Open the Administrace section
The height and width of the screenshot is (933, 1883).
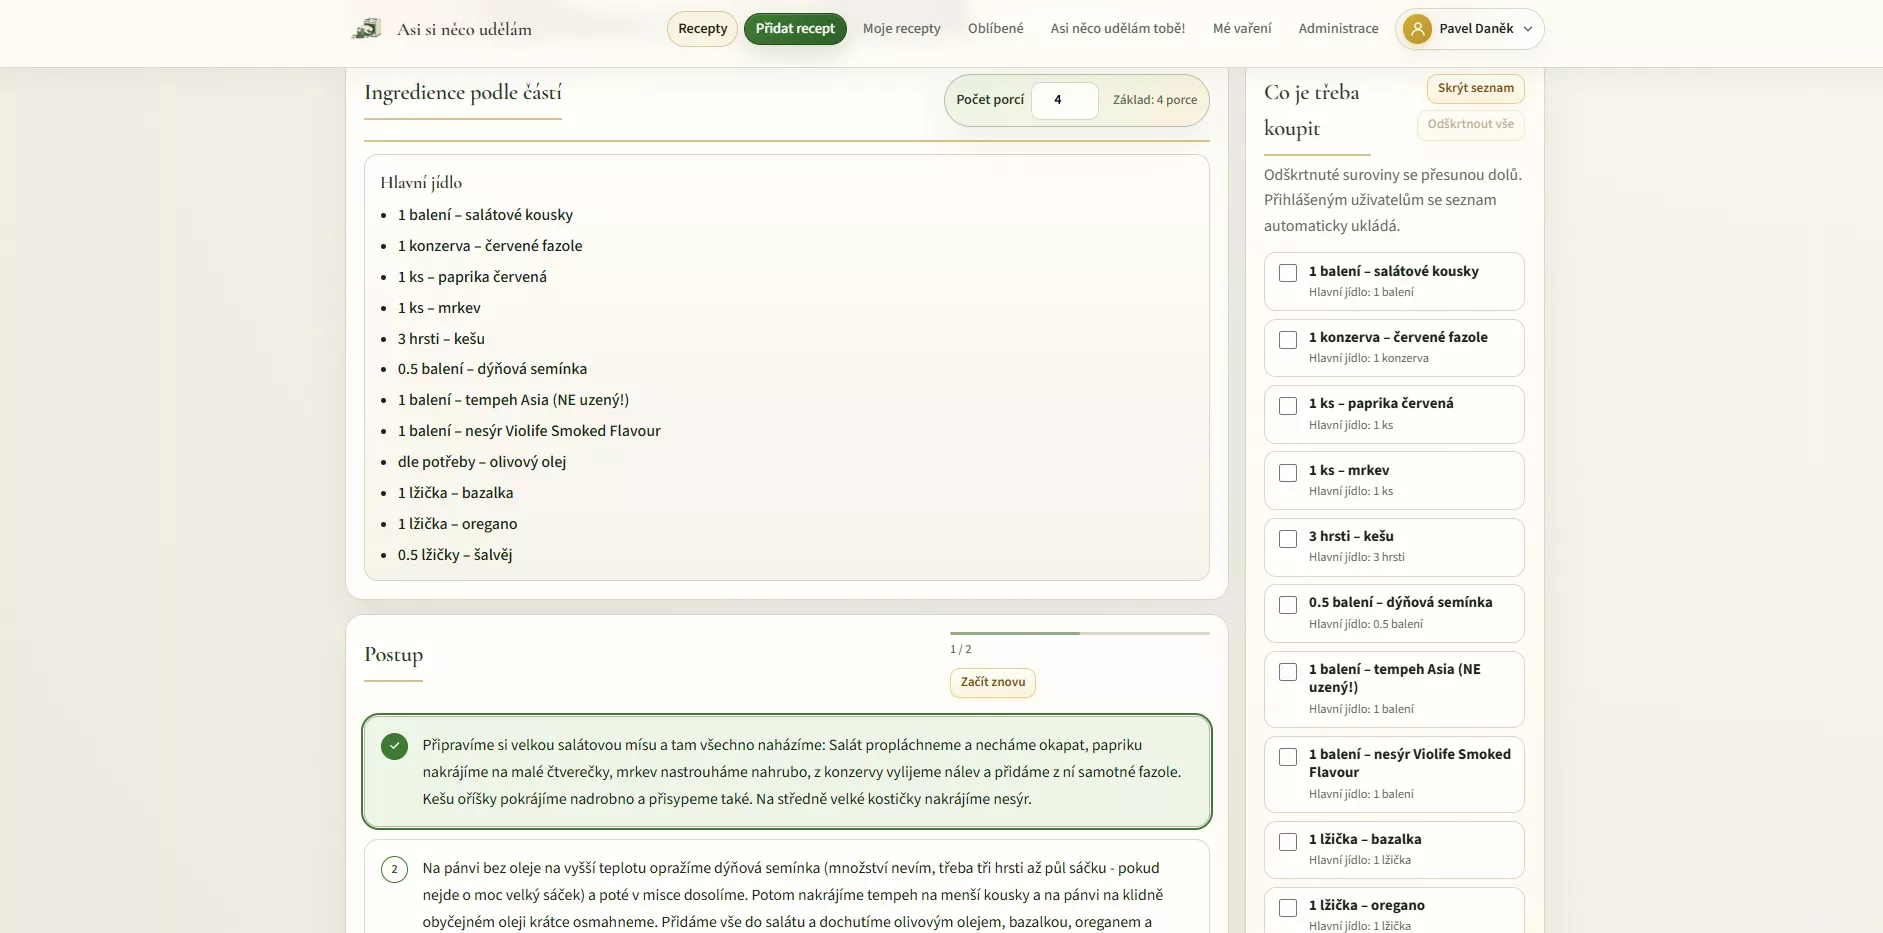tap(1338, 29)
